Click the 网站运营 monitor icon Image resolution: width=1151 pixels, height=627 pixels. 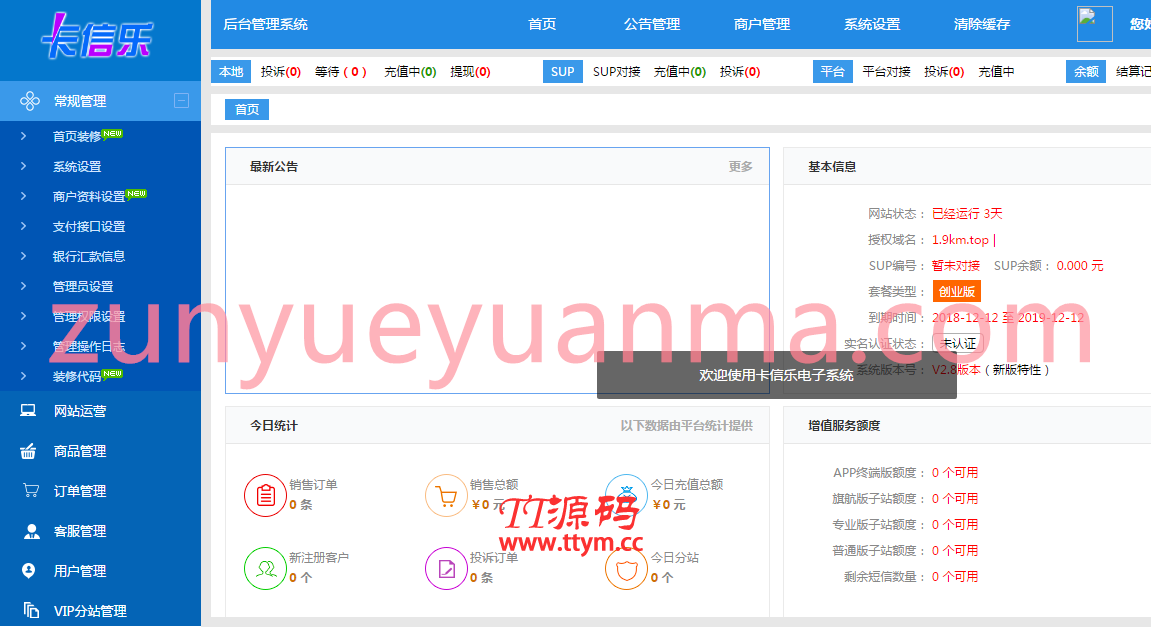click(28, 410)
